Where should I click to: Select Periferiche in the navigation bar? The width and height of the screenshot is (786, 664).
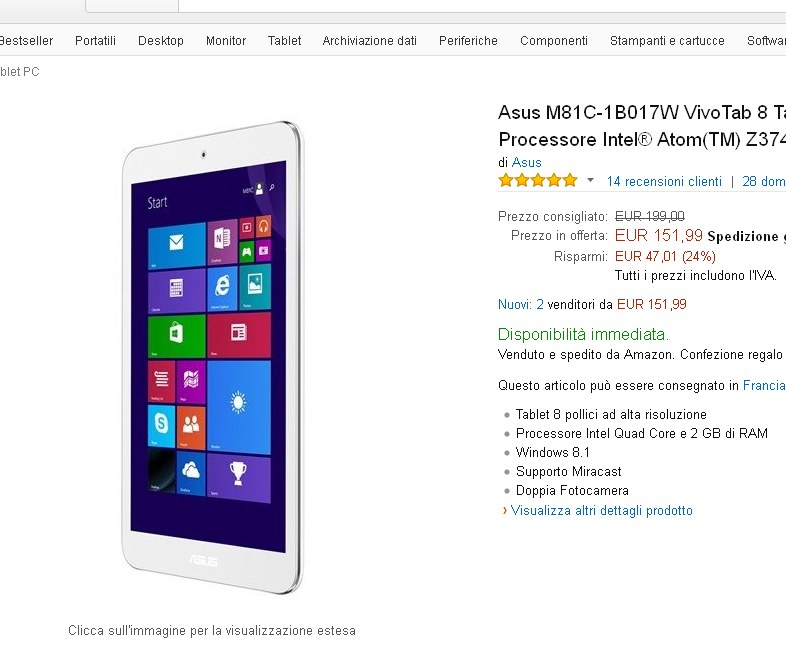(x=468, y=41)
